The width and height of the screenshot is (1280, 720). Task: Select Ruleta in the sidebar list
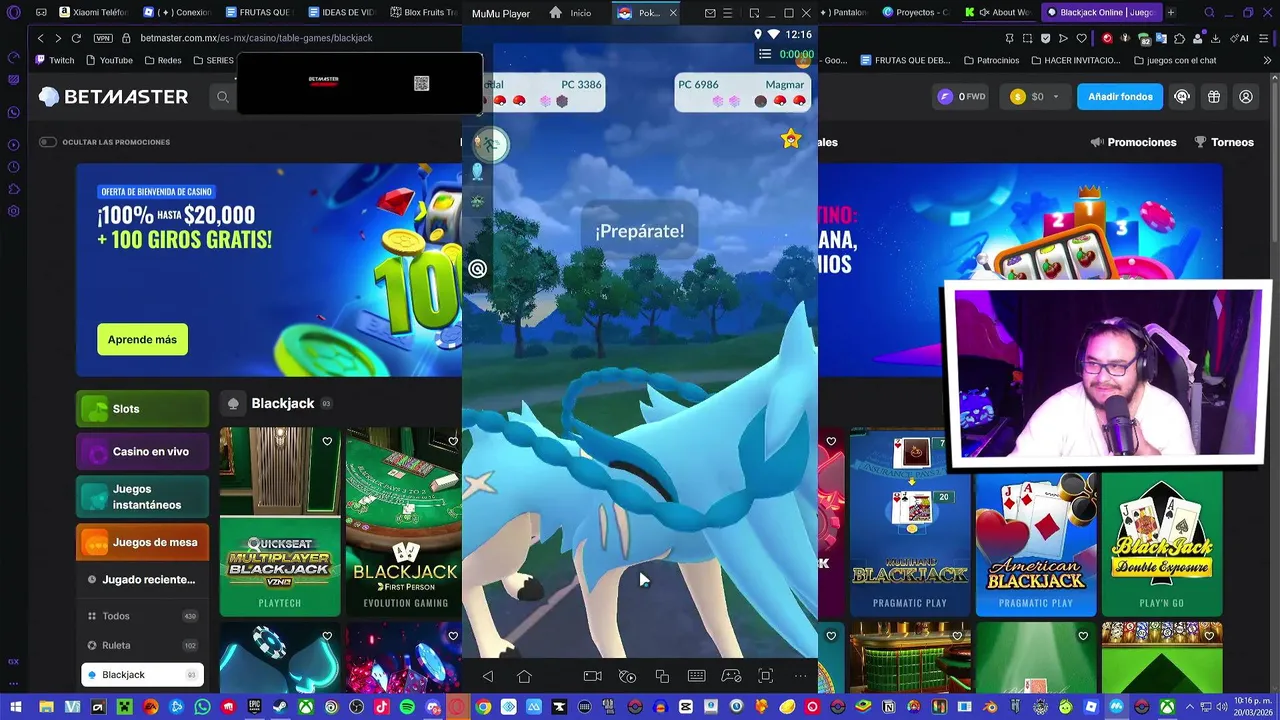click(x=142, y=646)
